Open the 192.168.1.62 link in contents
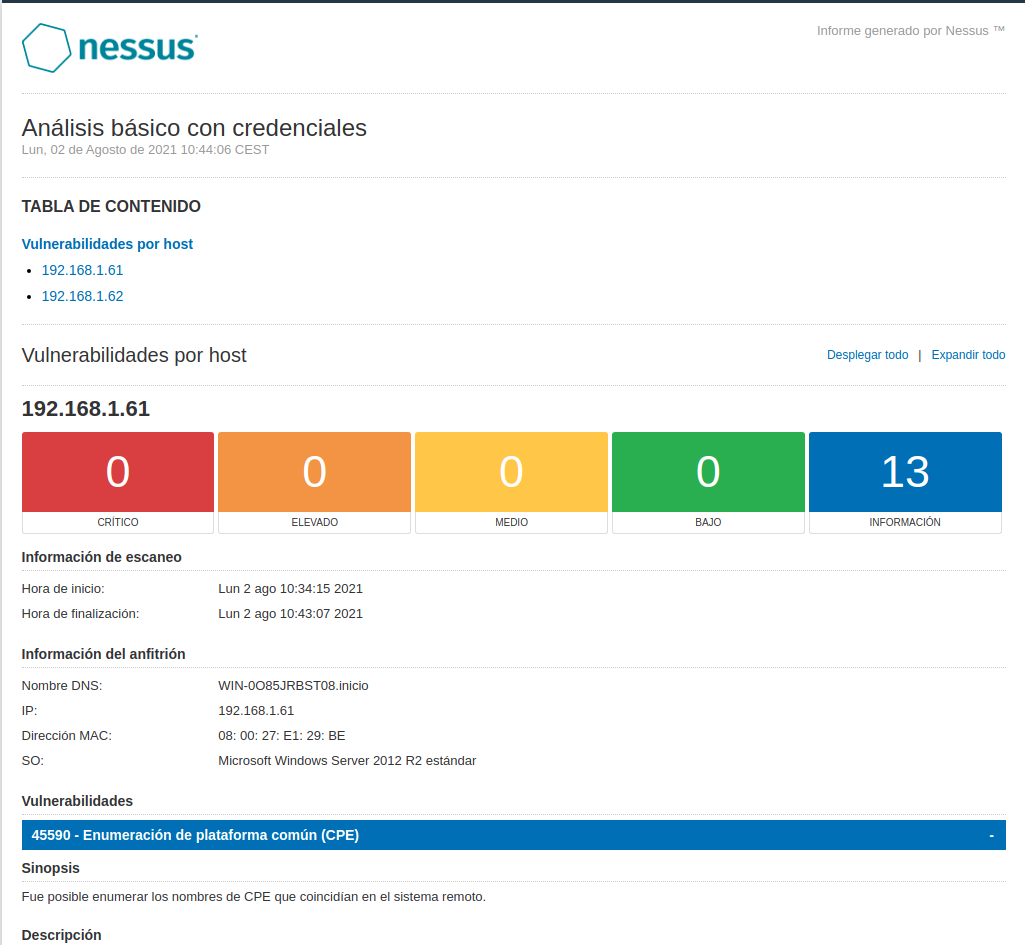 (82, 296)
